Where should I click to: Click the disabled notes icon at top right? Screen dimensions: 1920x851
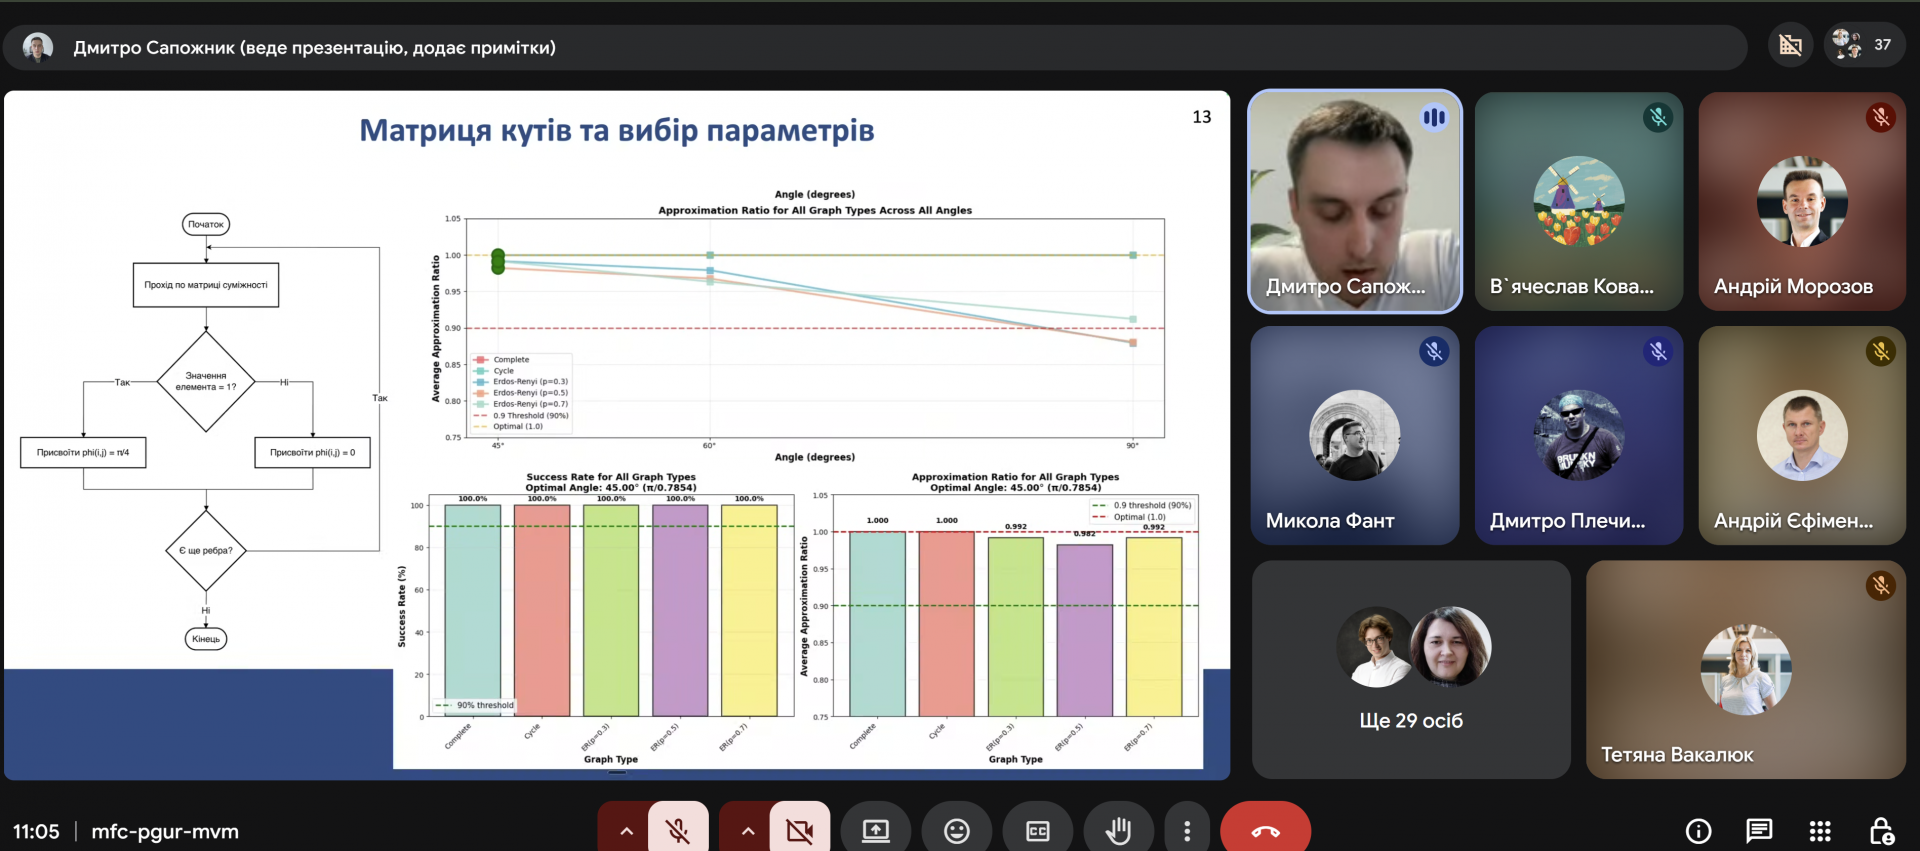click(1790, 45)
